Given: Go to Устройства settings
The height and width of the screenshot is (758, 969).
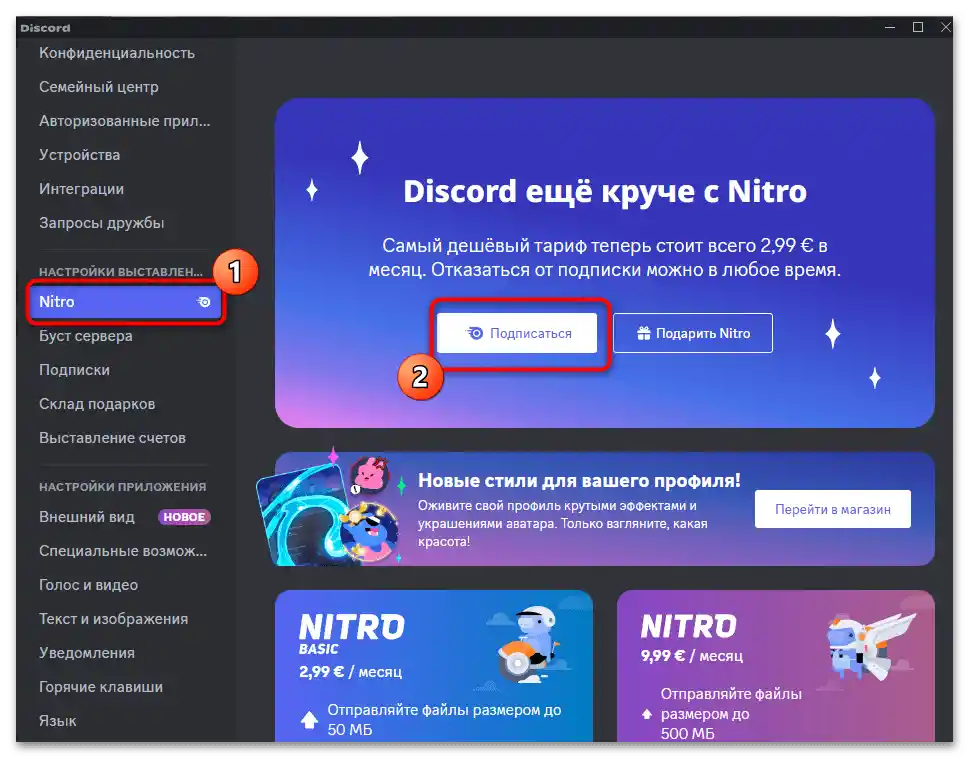Looking at the screenshot, I should (80, 155).
